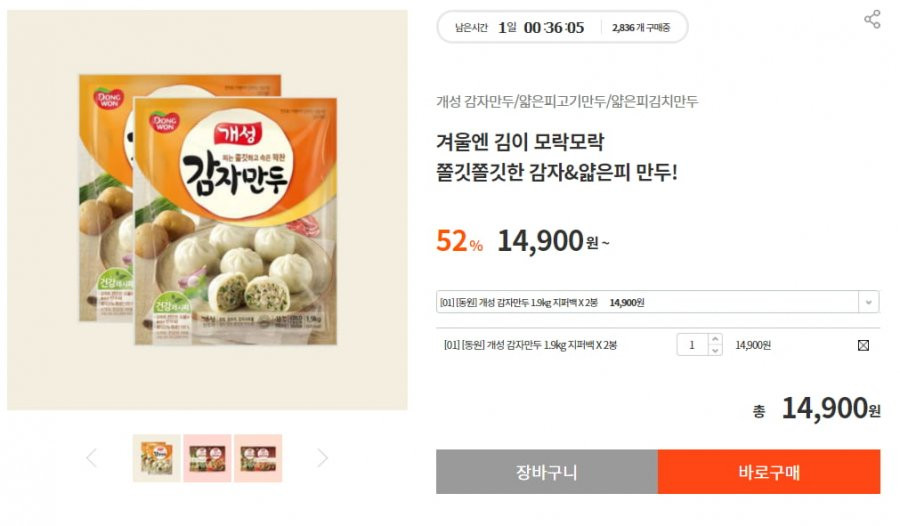Decrease quantity with the down stepper arrow

click(x=715, y=350)
